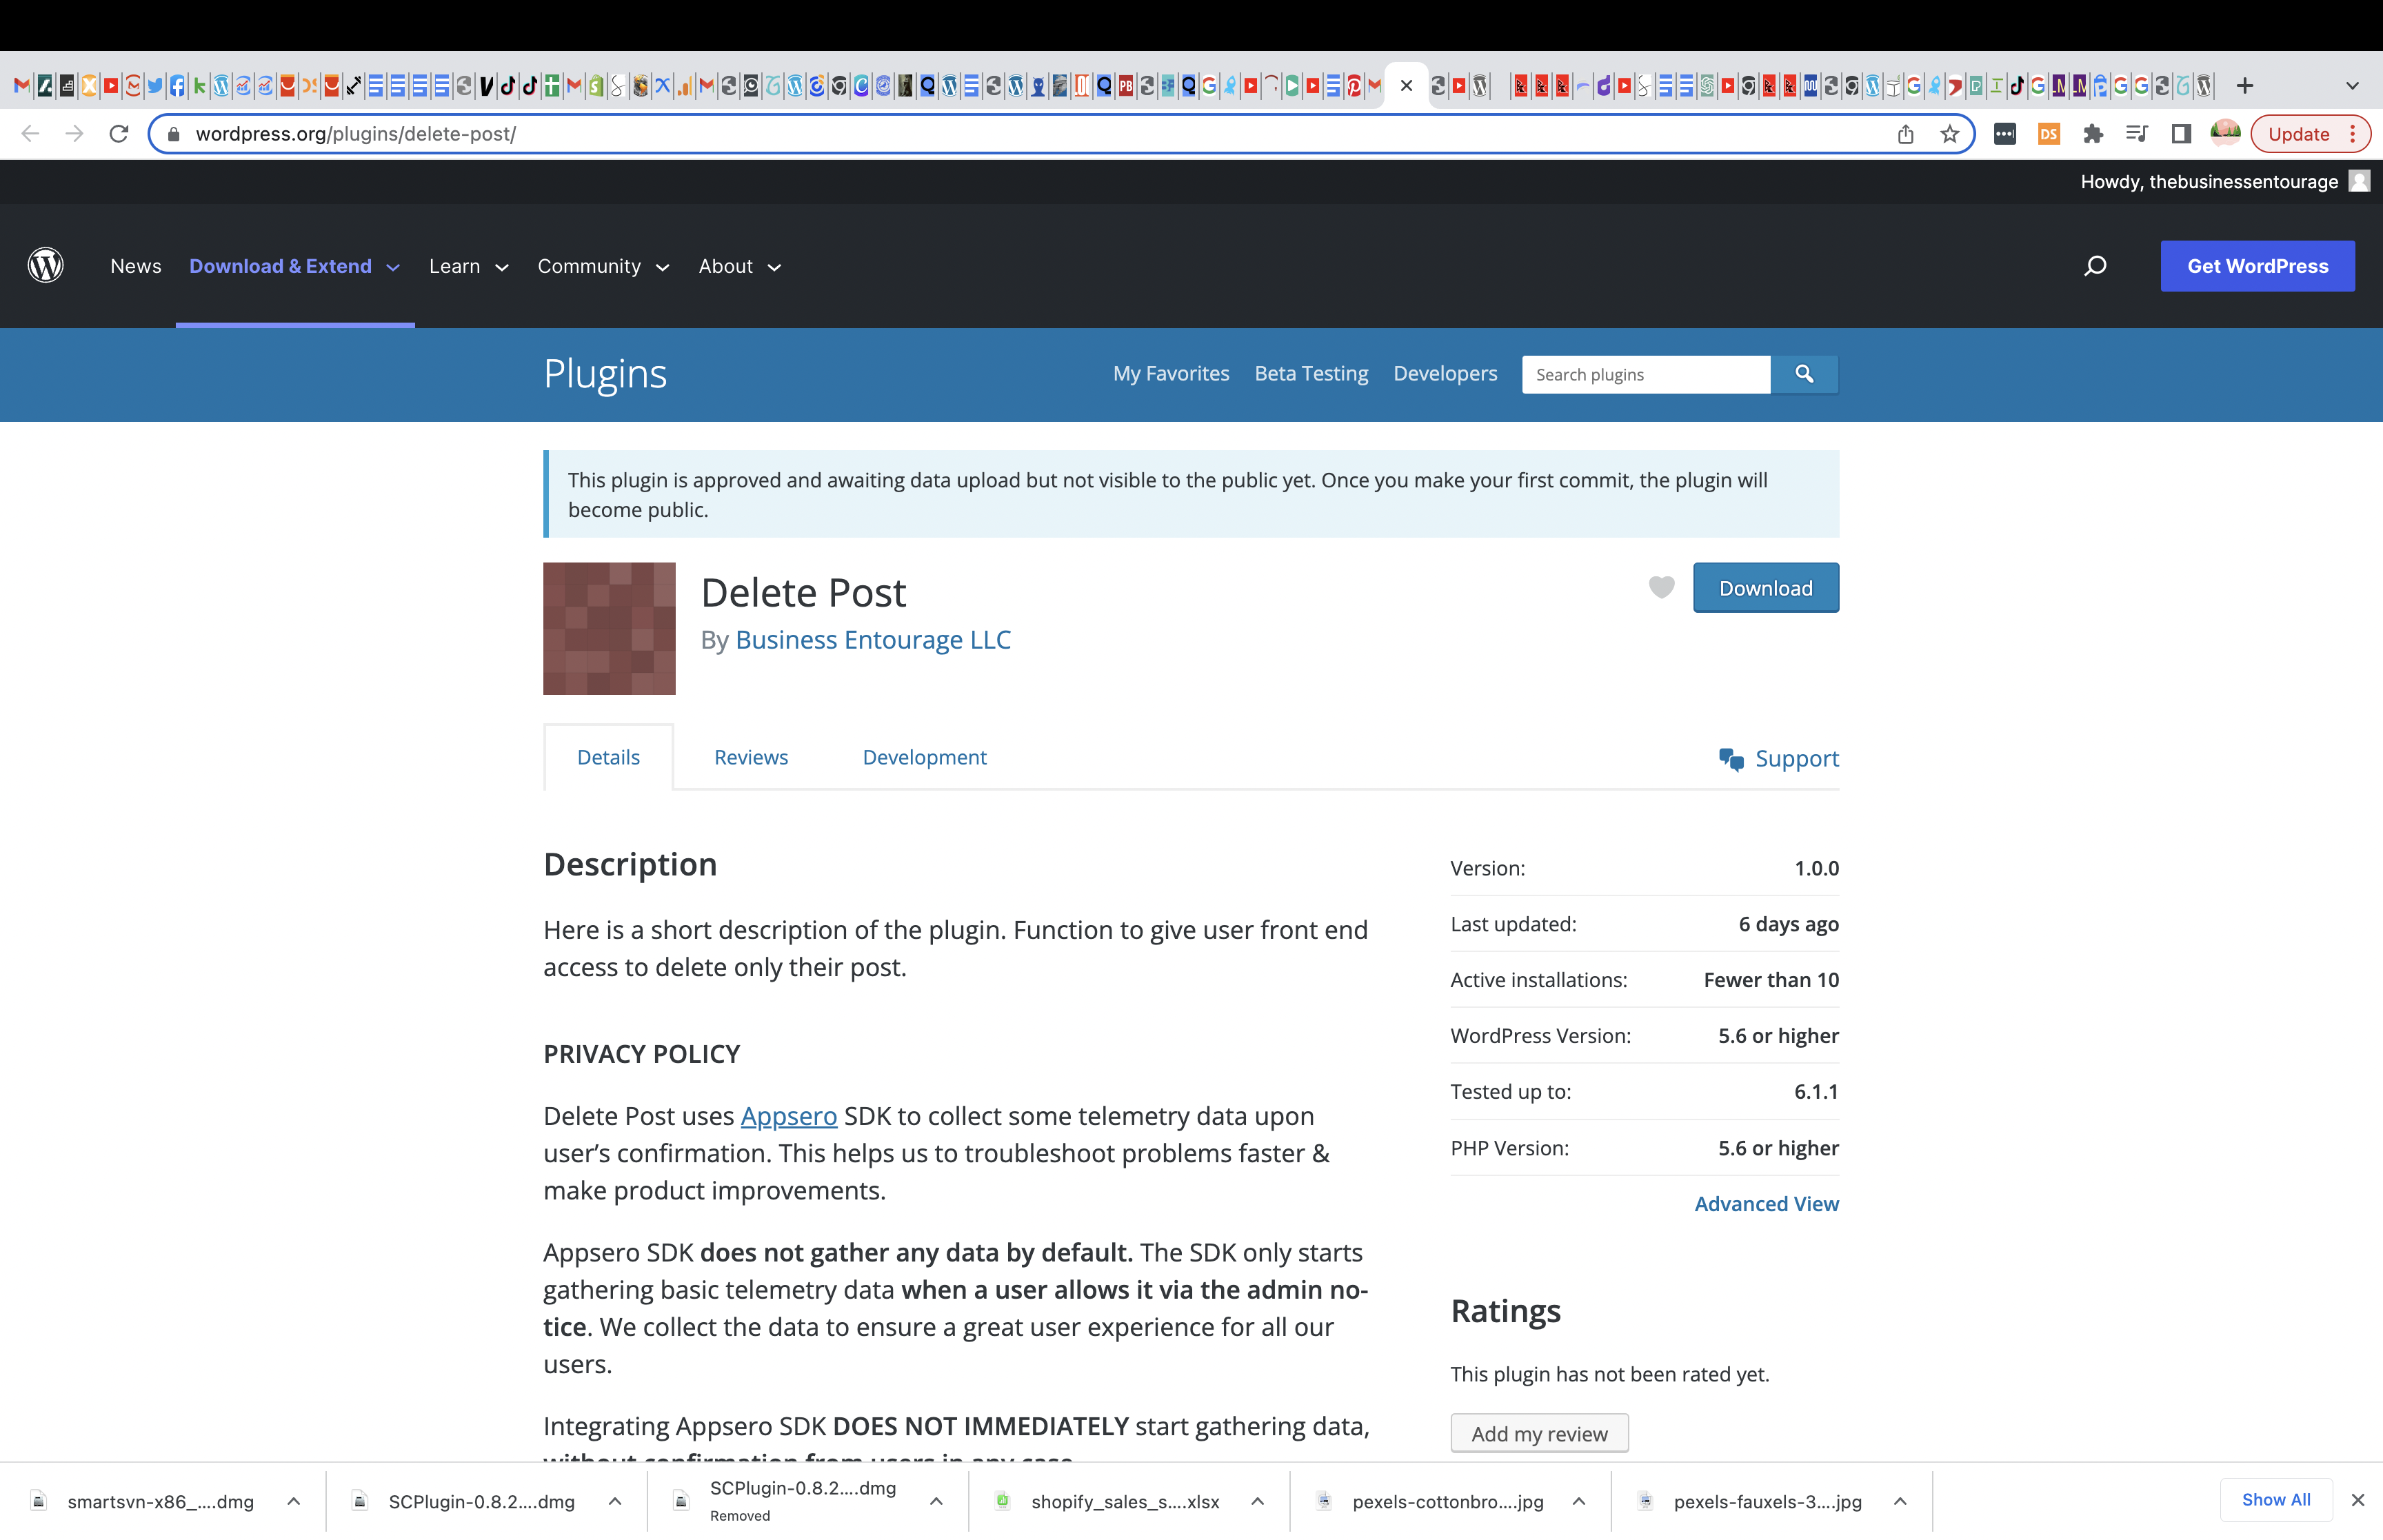Switch to the Details tab

[x=608, y=757]
